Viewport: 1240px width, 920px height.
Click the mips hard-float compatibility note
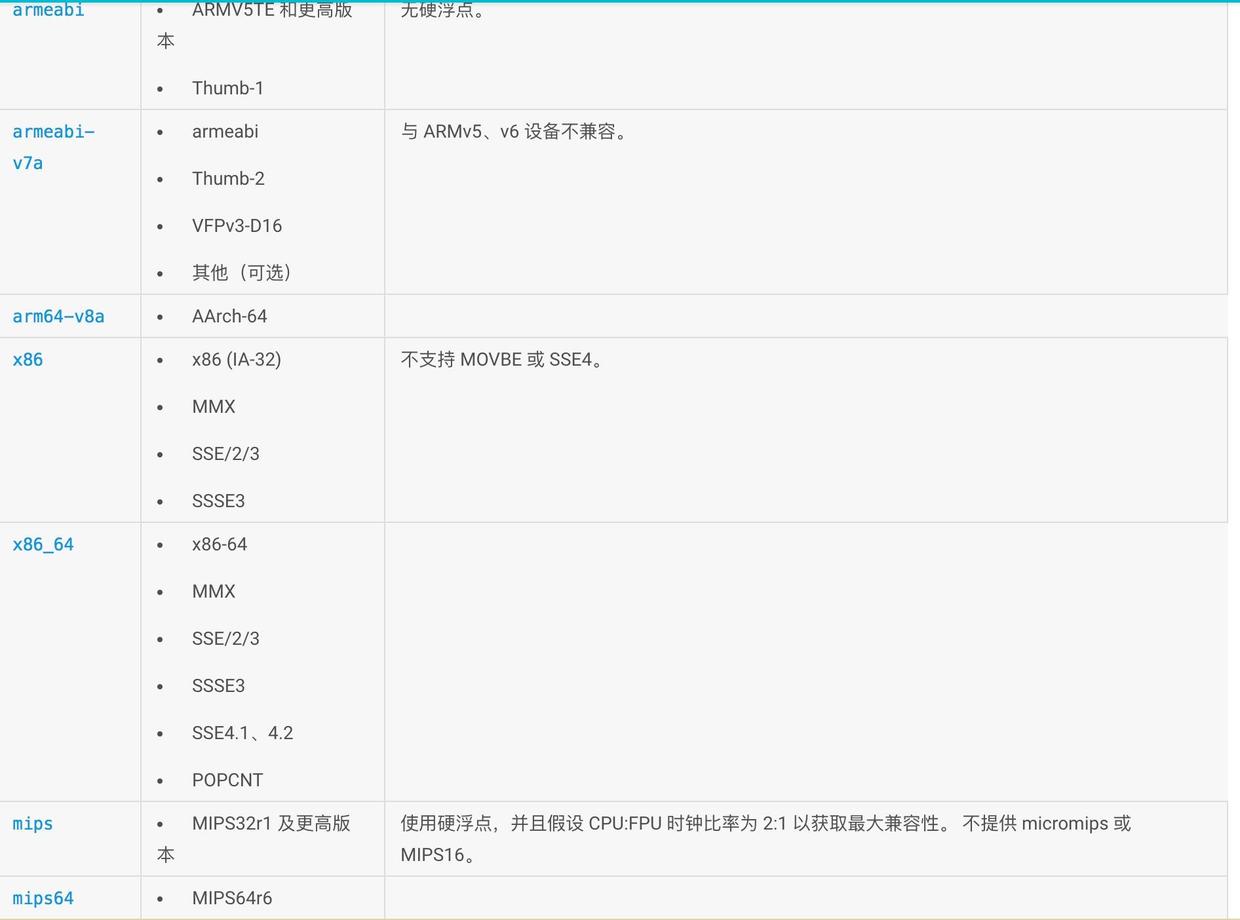tap(766, 839)
